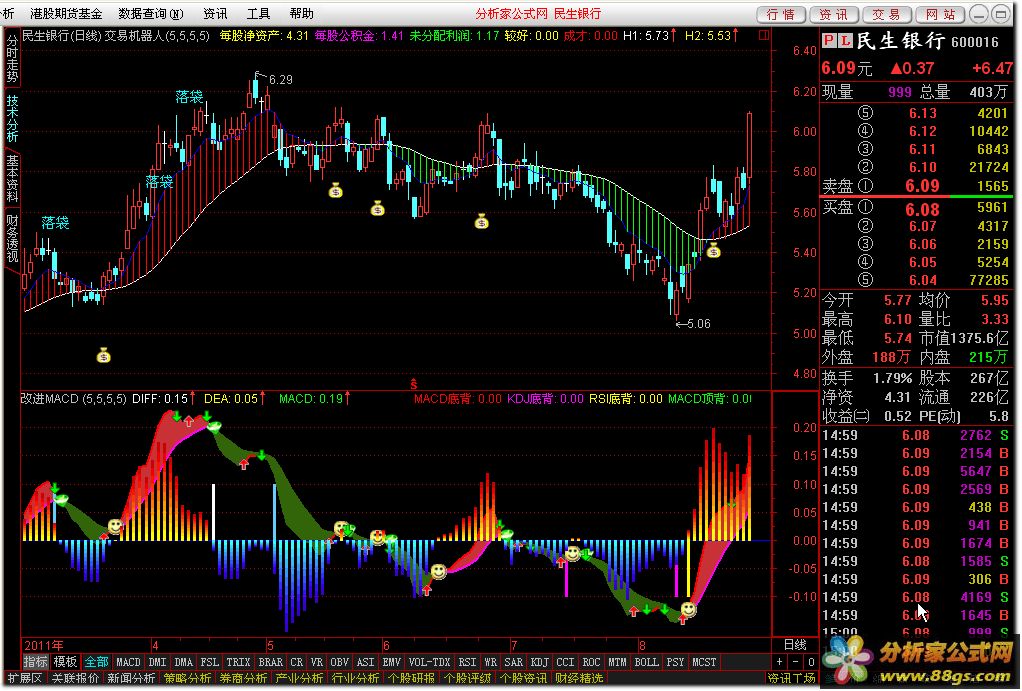Open the 关联报价 bottom tab
Viewport: 1022px width, 691px height.
pyautogui.click(x=75, y=678)
